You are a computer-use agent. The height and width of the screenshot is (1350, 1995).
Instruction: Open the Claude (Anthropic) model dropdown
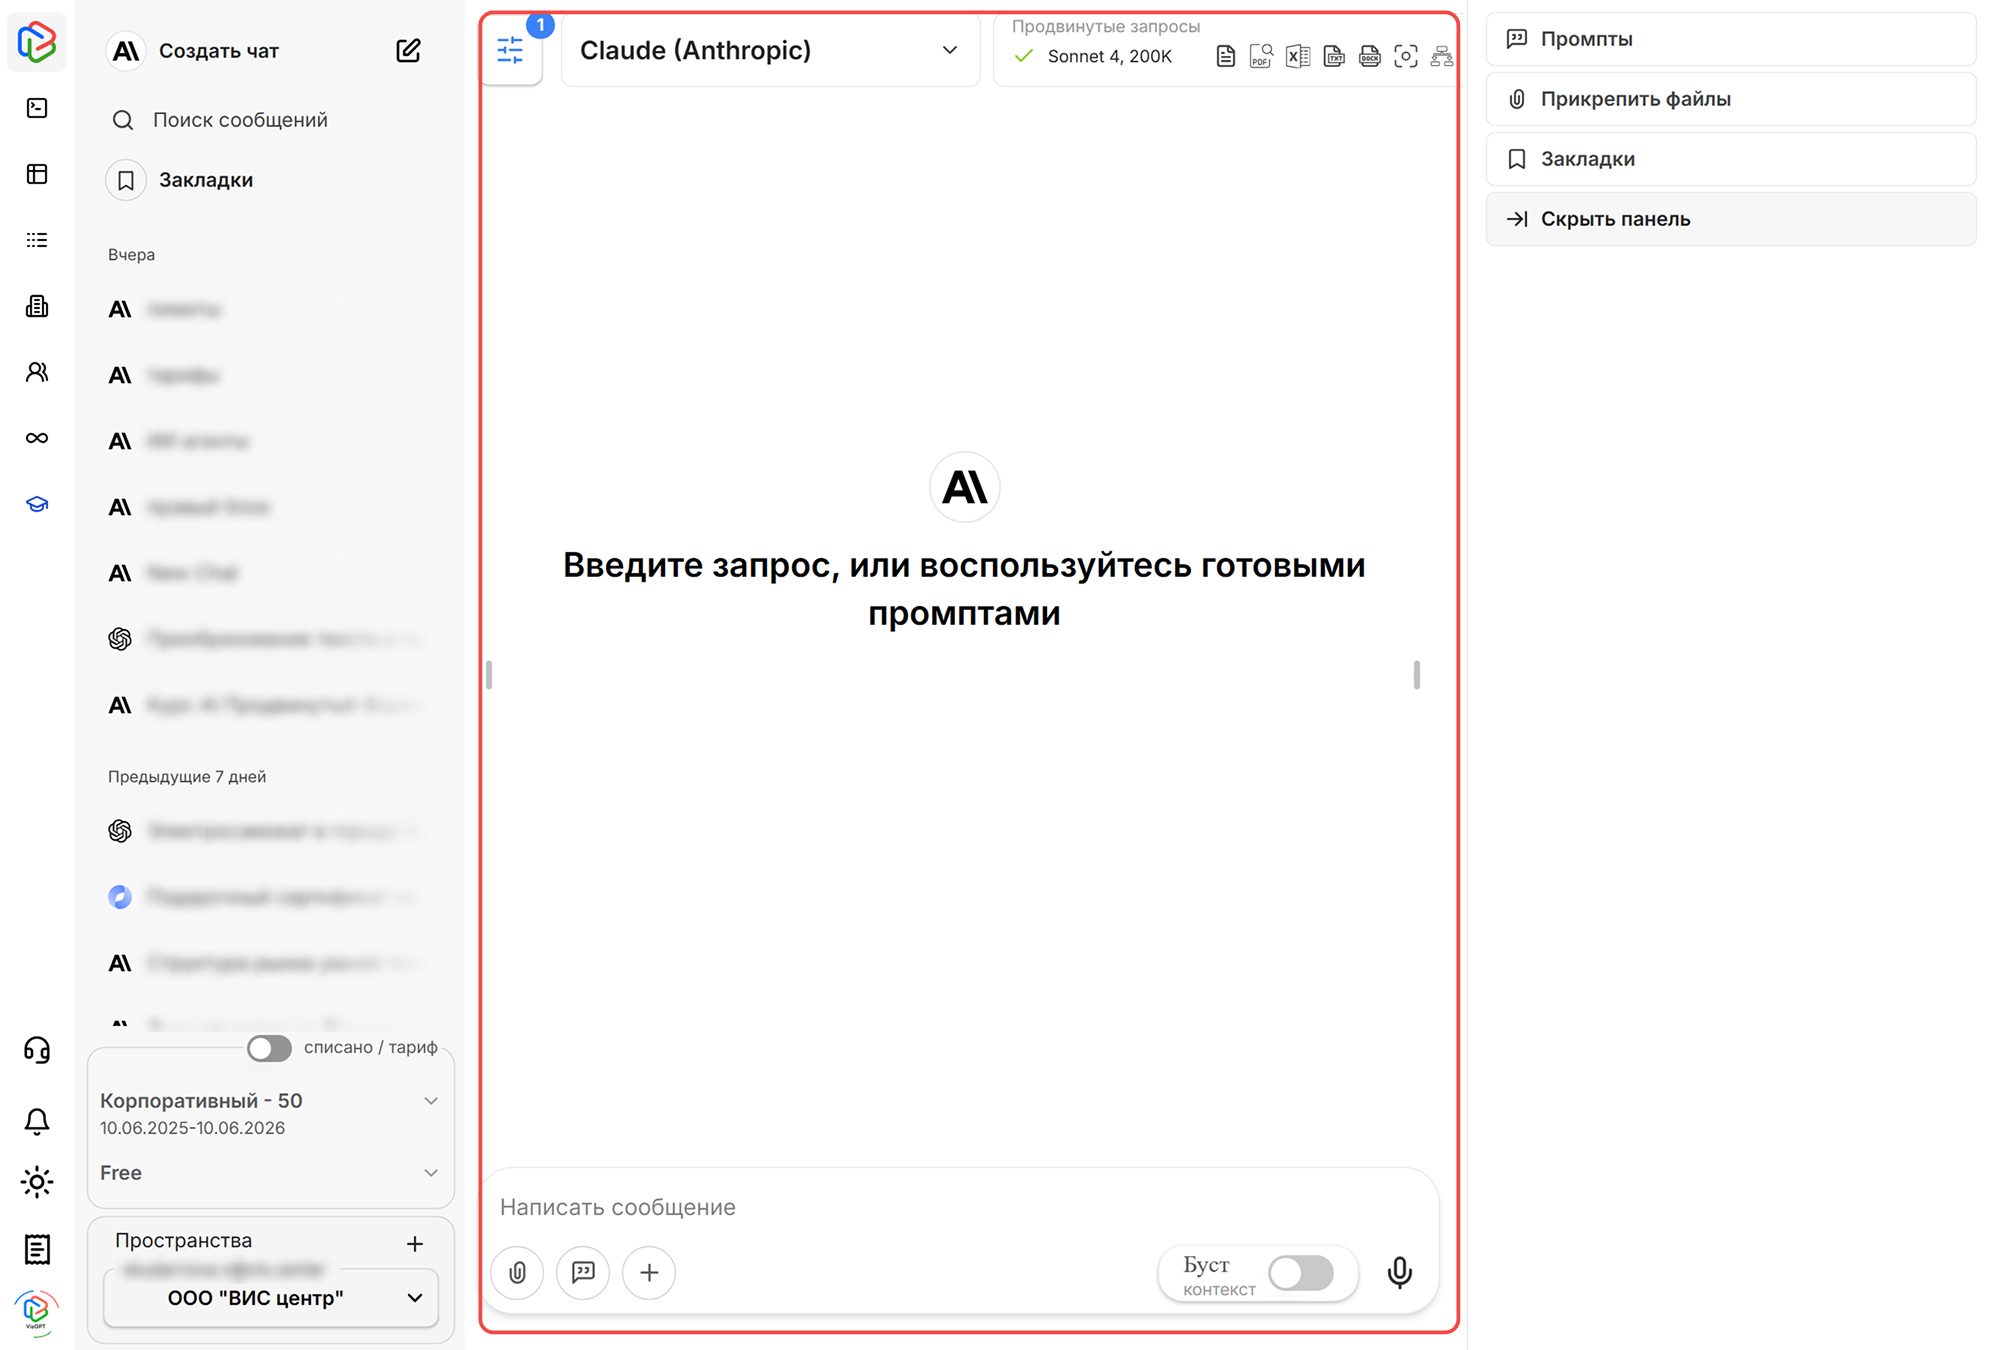coord(770,50)
